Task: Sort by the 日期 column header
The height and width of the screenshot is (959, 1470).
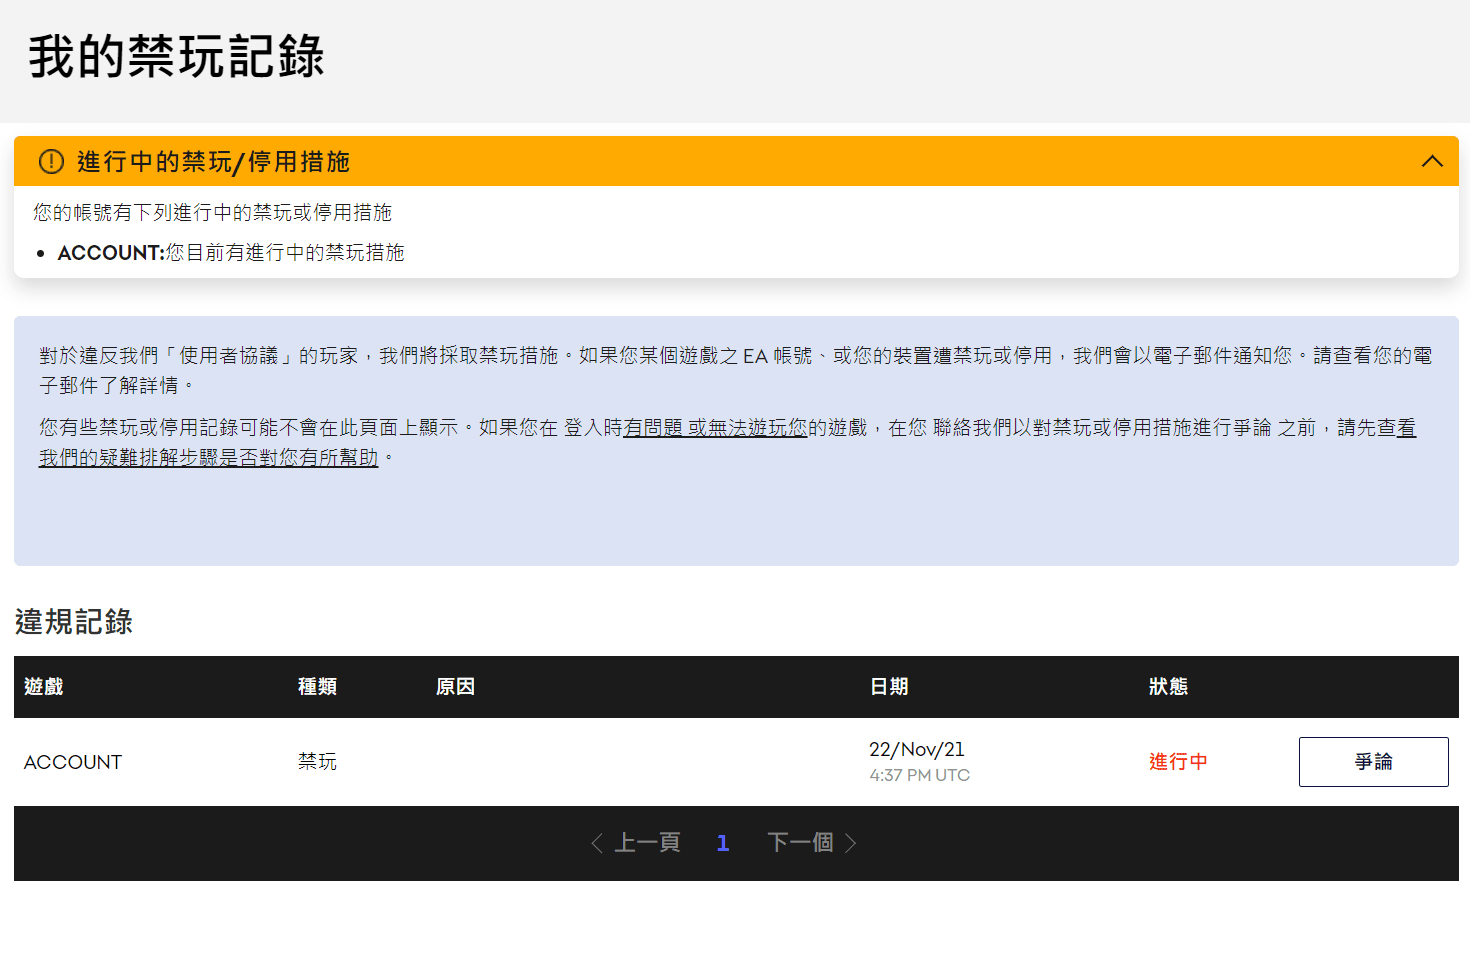Action: click(889, 687)
